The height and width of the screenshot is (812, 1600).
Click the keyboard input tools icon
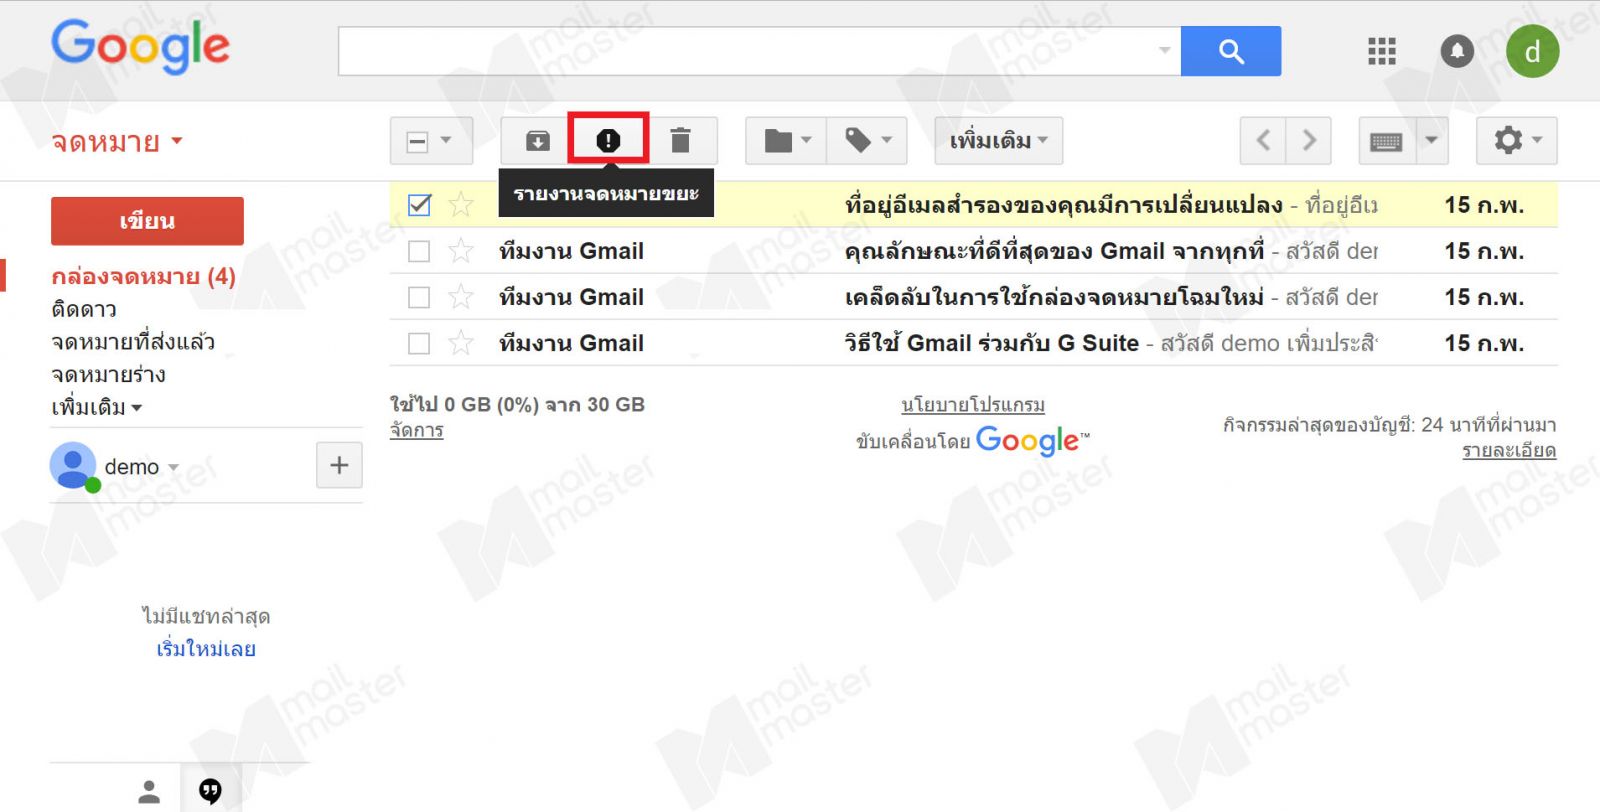(1386, 141)
